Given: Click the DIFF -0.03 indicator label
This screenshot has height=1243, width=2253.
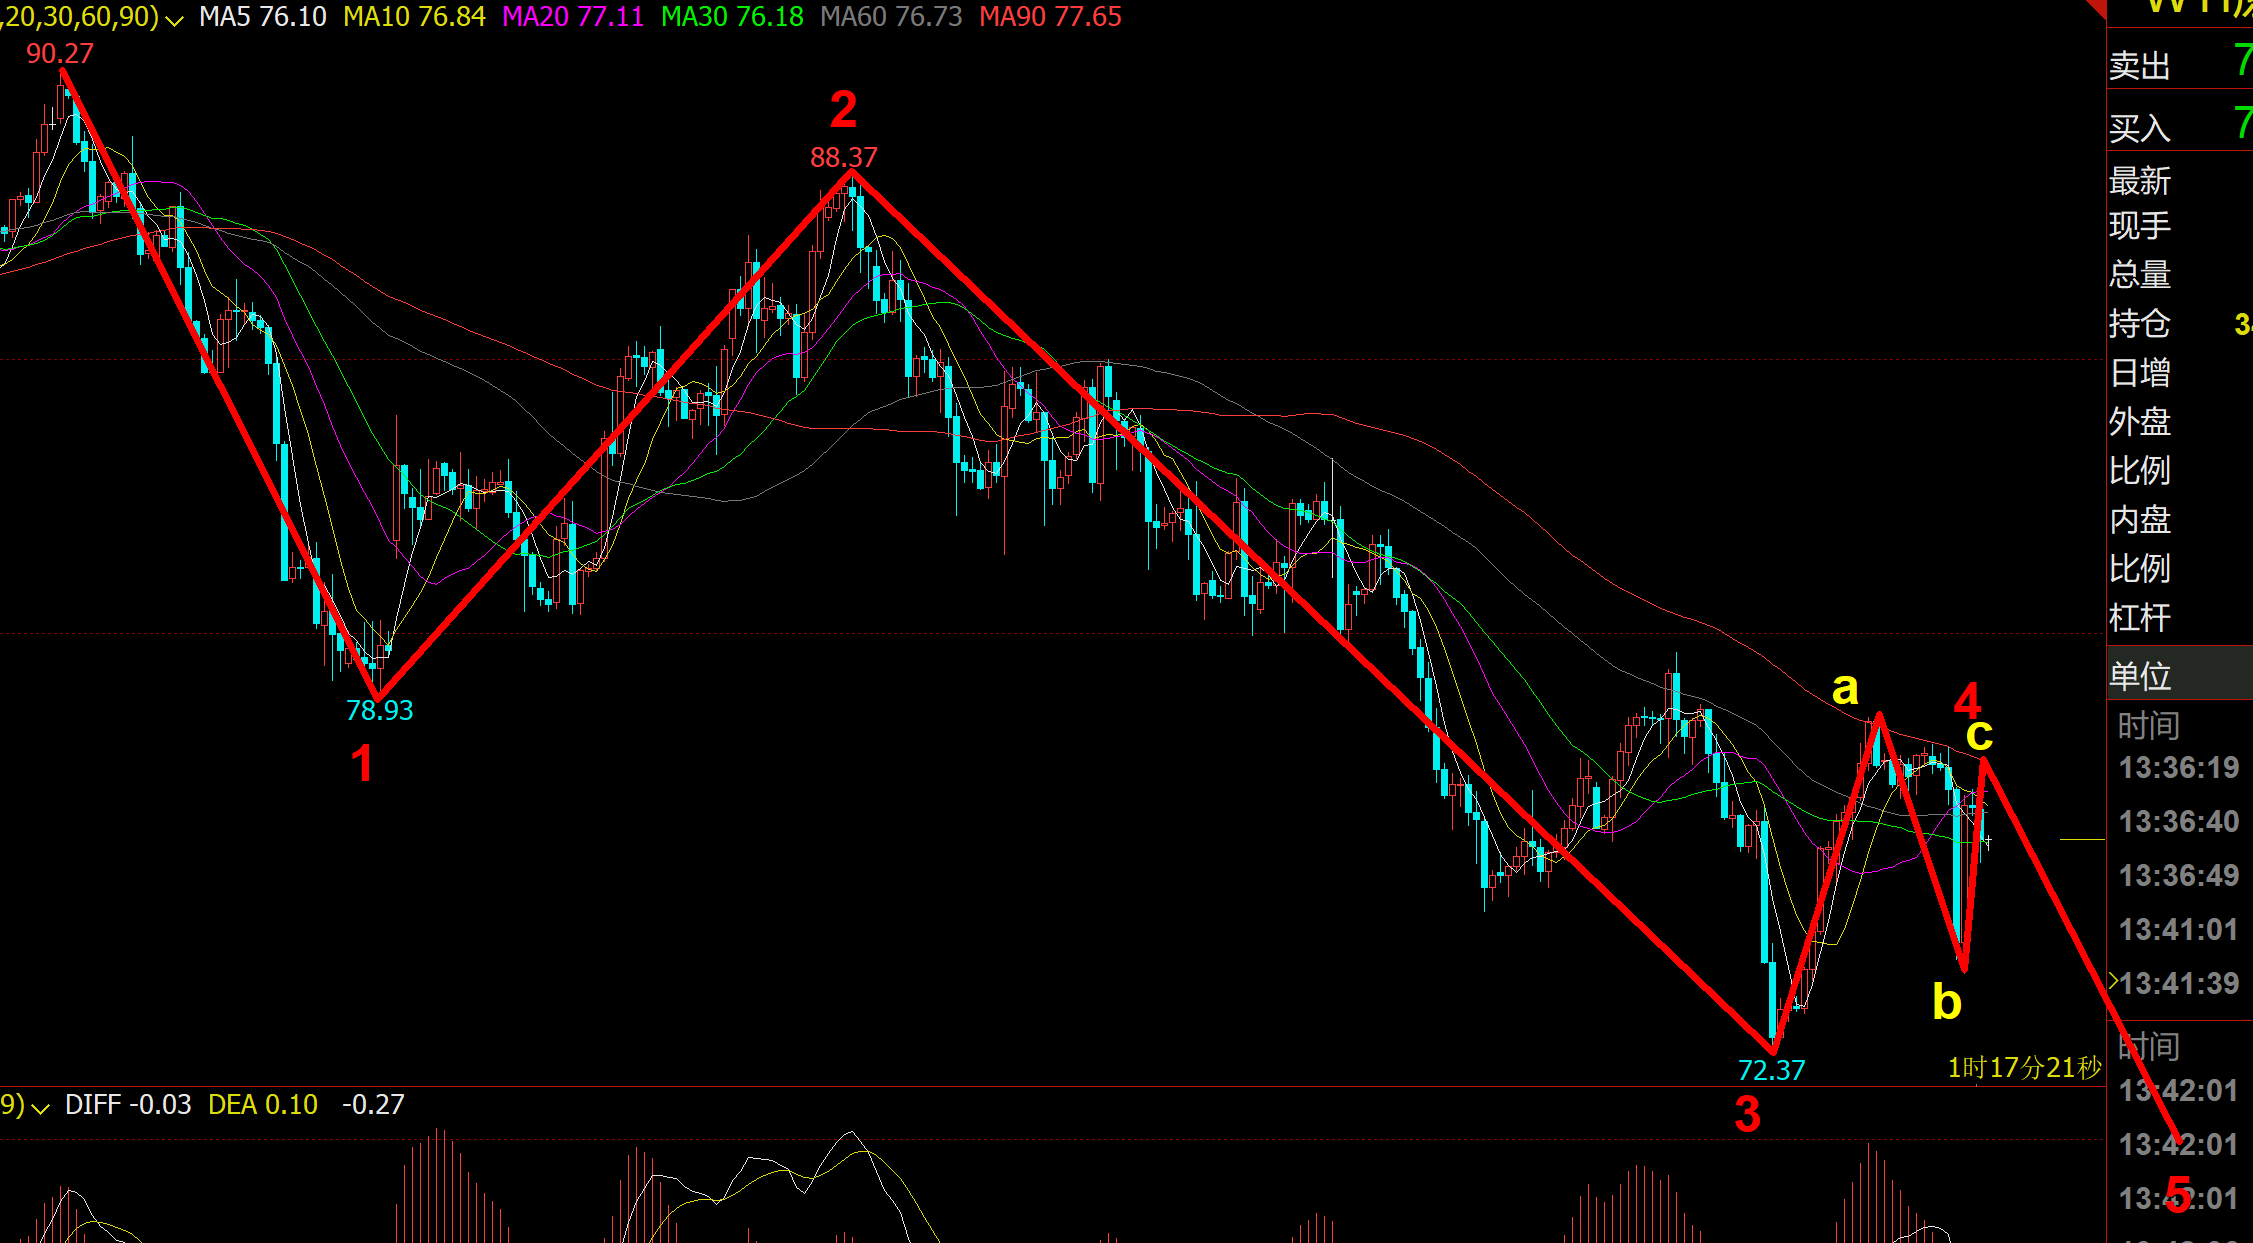Looking at the screenshot, I should [x=128, y=1105].
